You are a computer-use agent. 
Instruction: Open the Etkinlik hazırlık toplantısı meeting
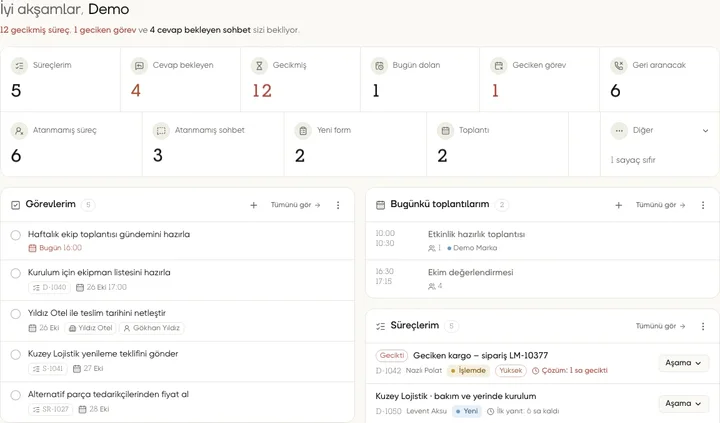pyautogui.click(x=476, y=234)
